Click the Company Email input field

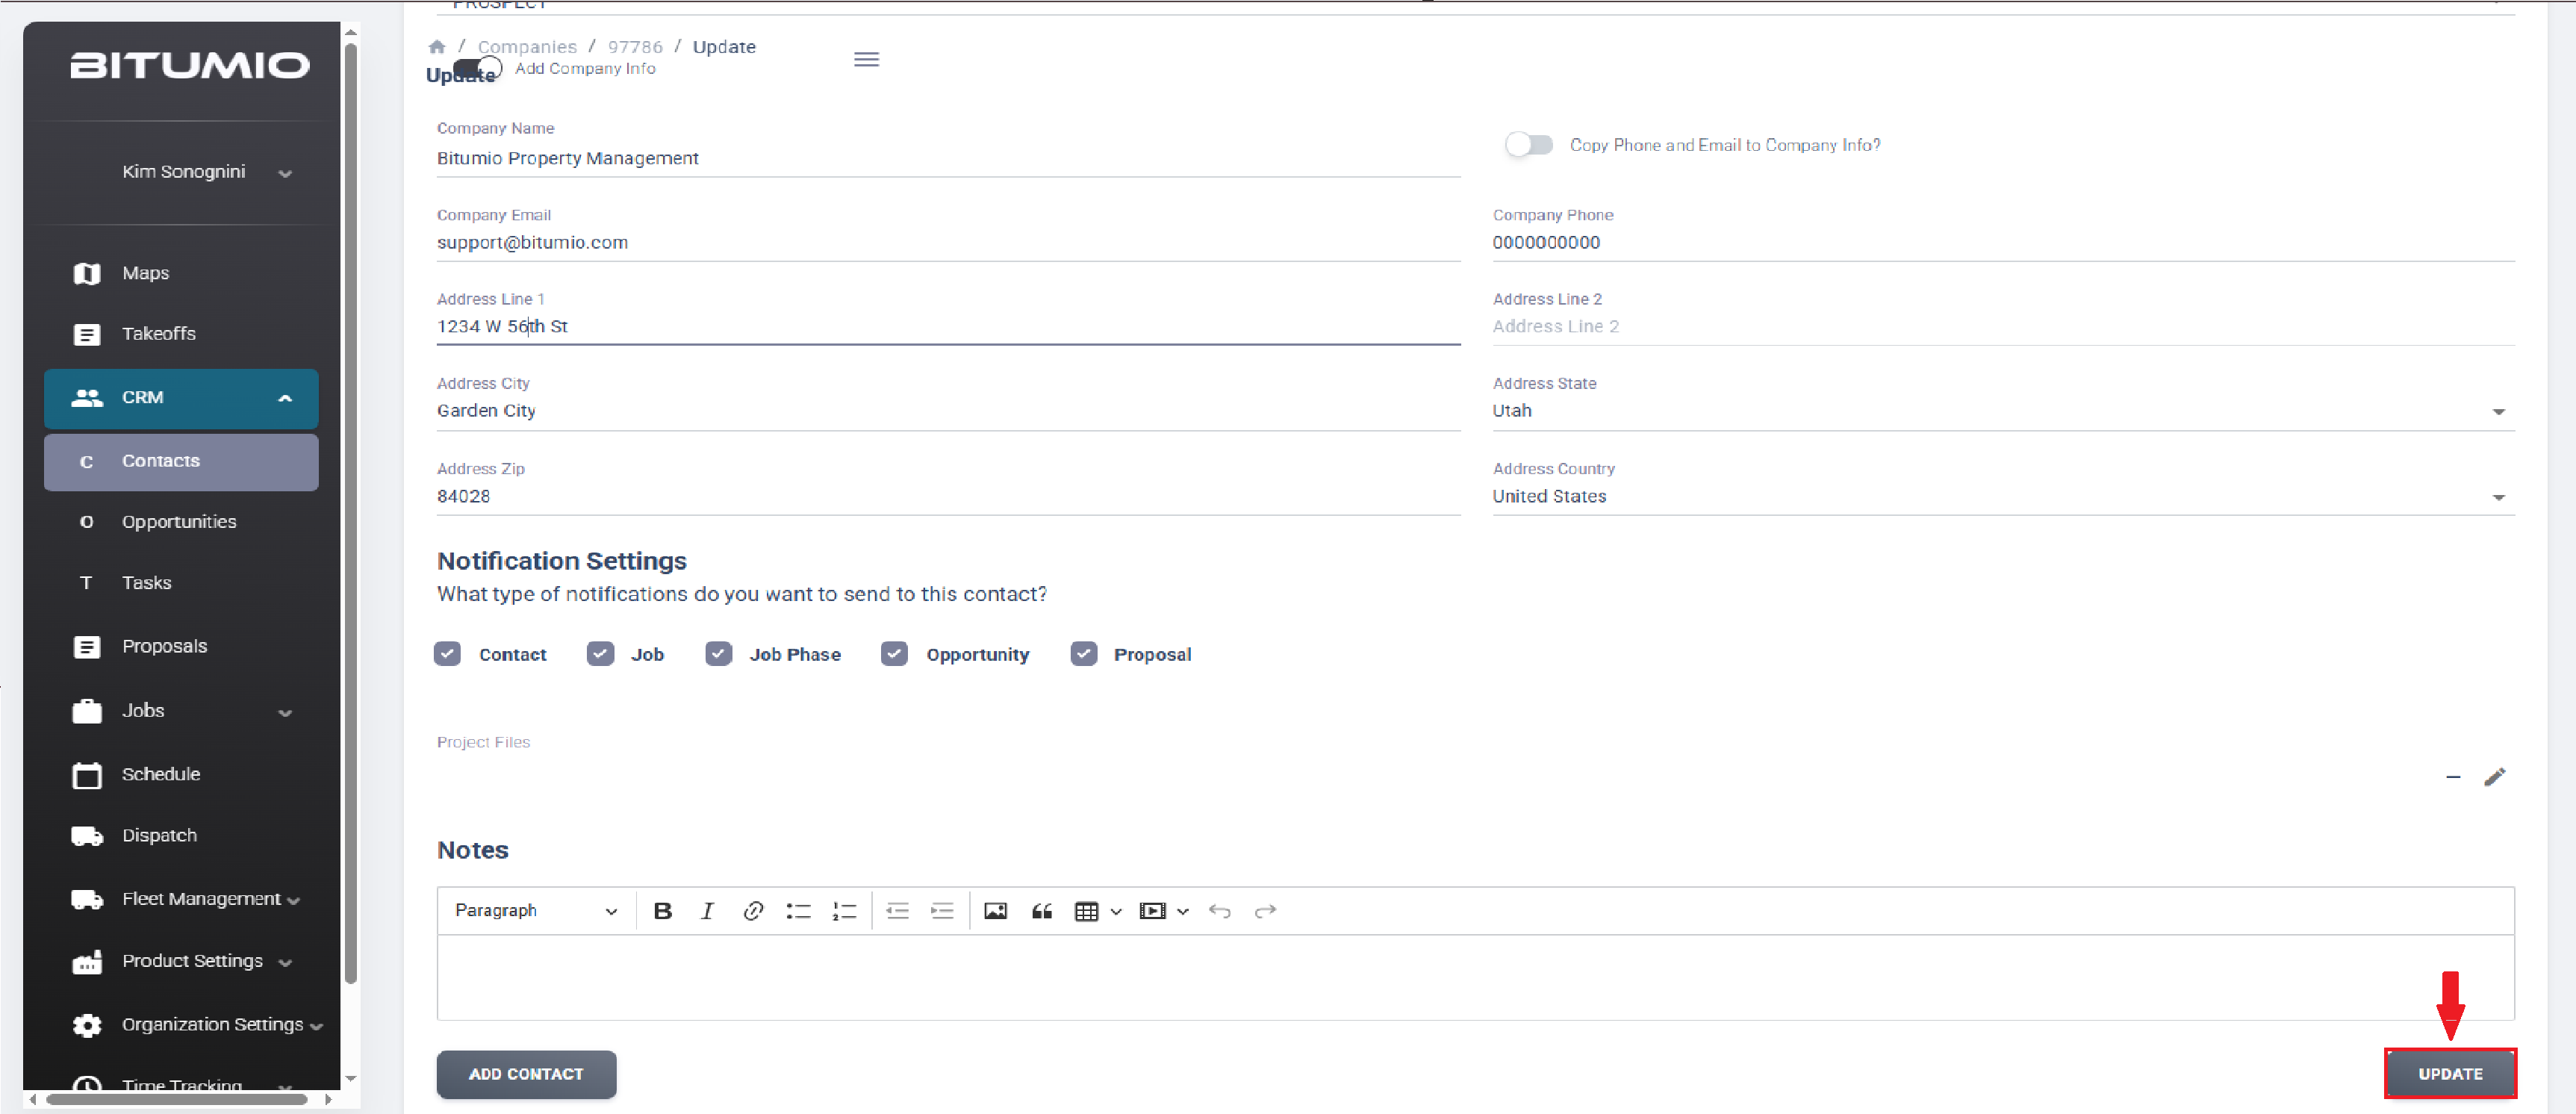948,243
